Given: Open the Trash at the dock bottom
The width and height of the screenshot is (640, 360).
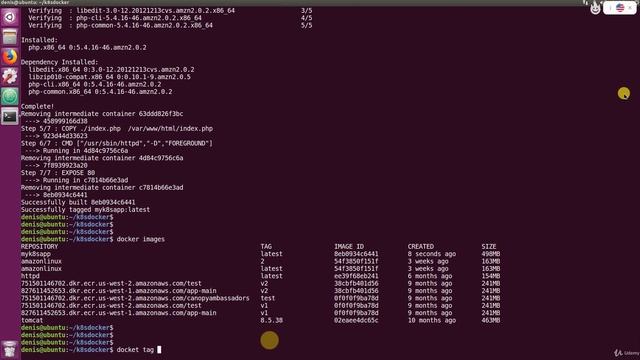Looking at the screenshot, I should tap(9, 349).
